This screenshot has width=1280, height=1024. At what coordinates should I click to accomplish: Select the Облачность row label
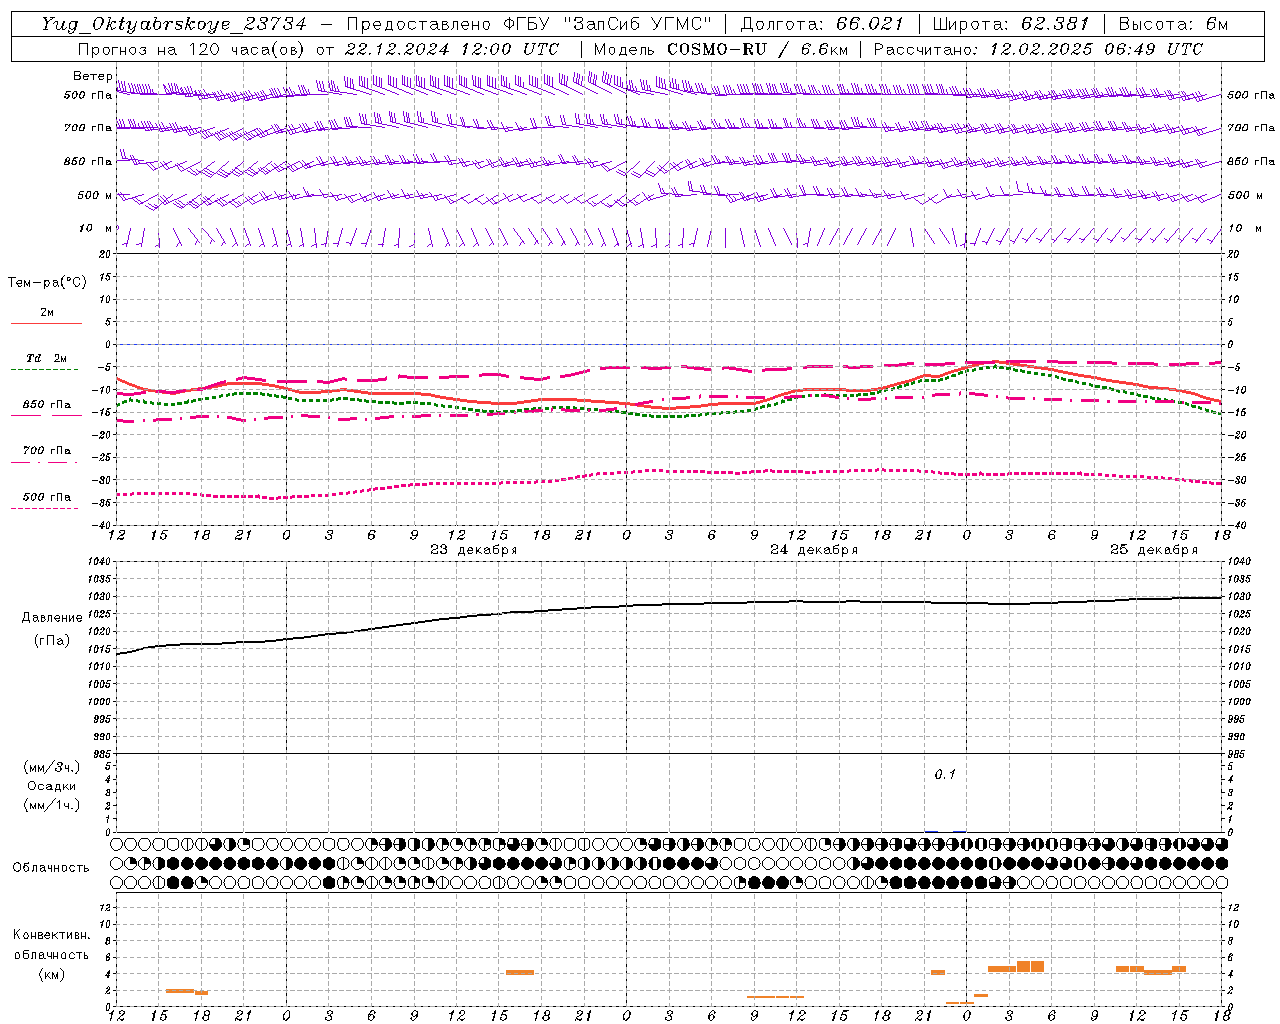click(51, 868)
